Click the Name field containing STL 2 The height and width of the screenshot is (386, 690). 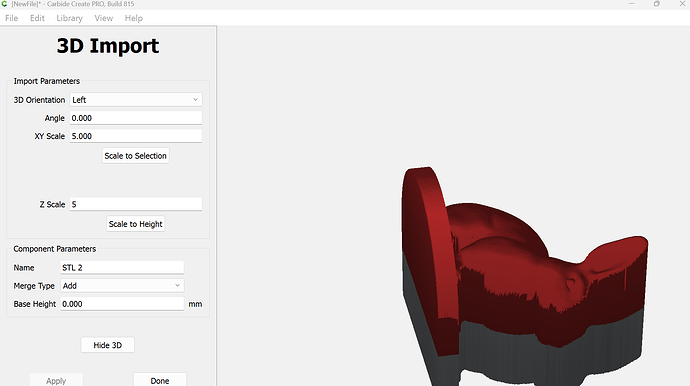[122, 268]
